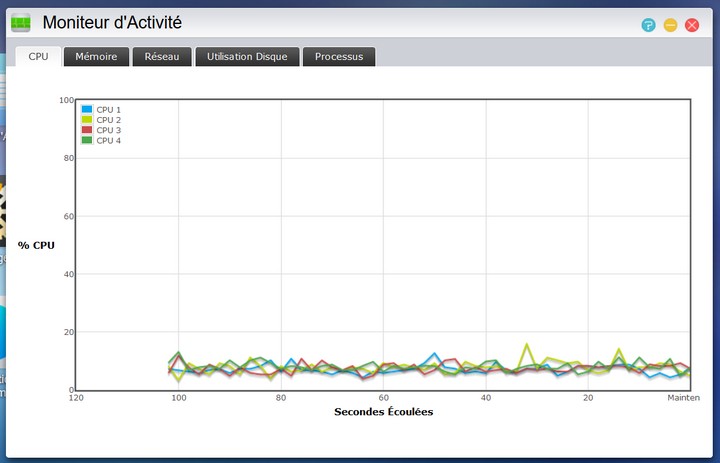Click the yellow CPU 2 legend swatch
Image resolution: width=720 pixels, height=463 pixels.
click(x=87, y=119)
